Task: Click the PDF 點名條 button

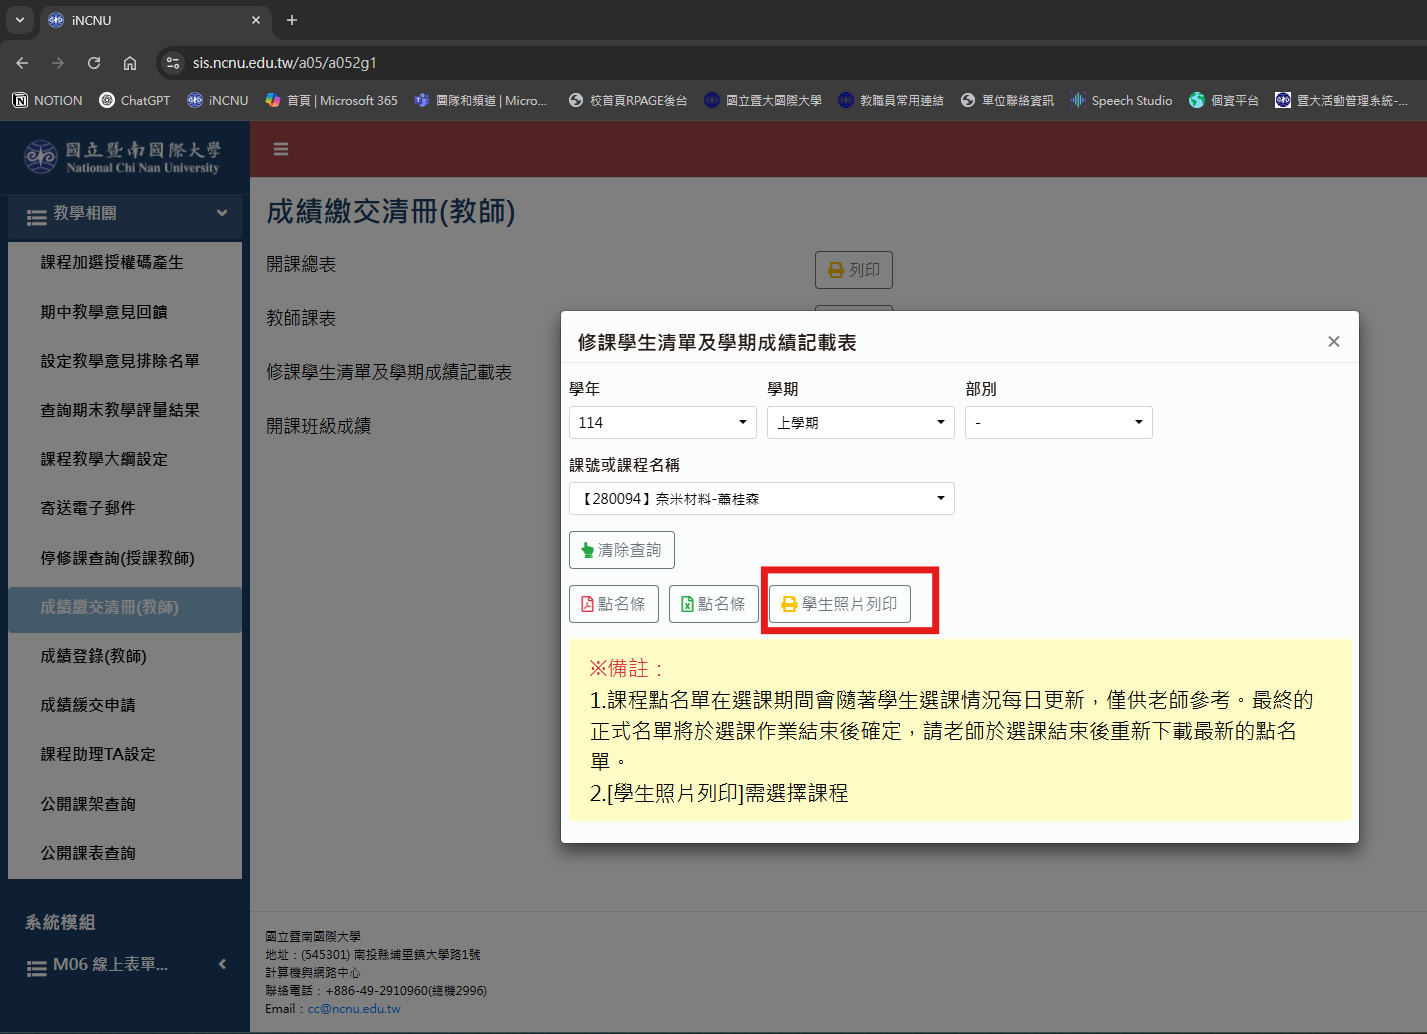Action: (x=613, y=604)
